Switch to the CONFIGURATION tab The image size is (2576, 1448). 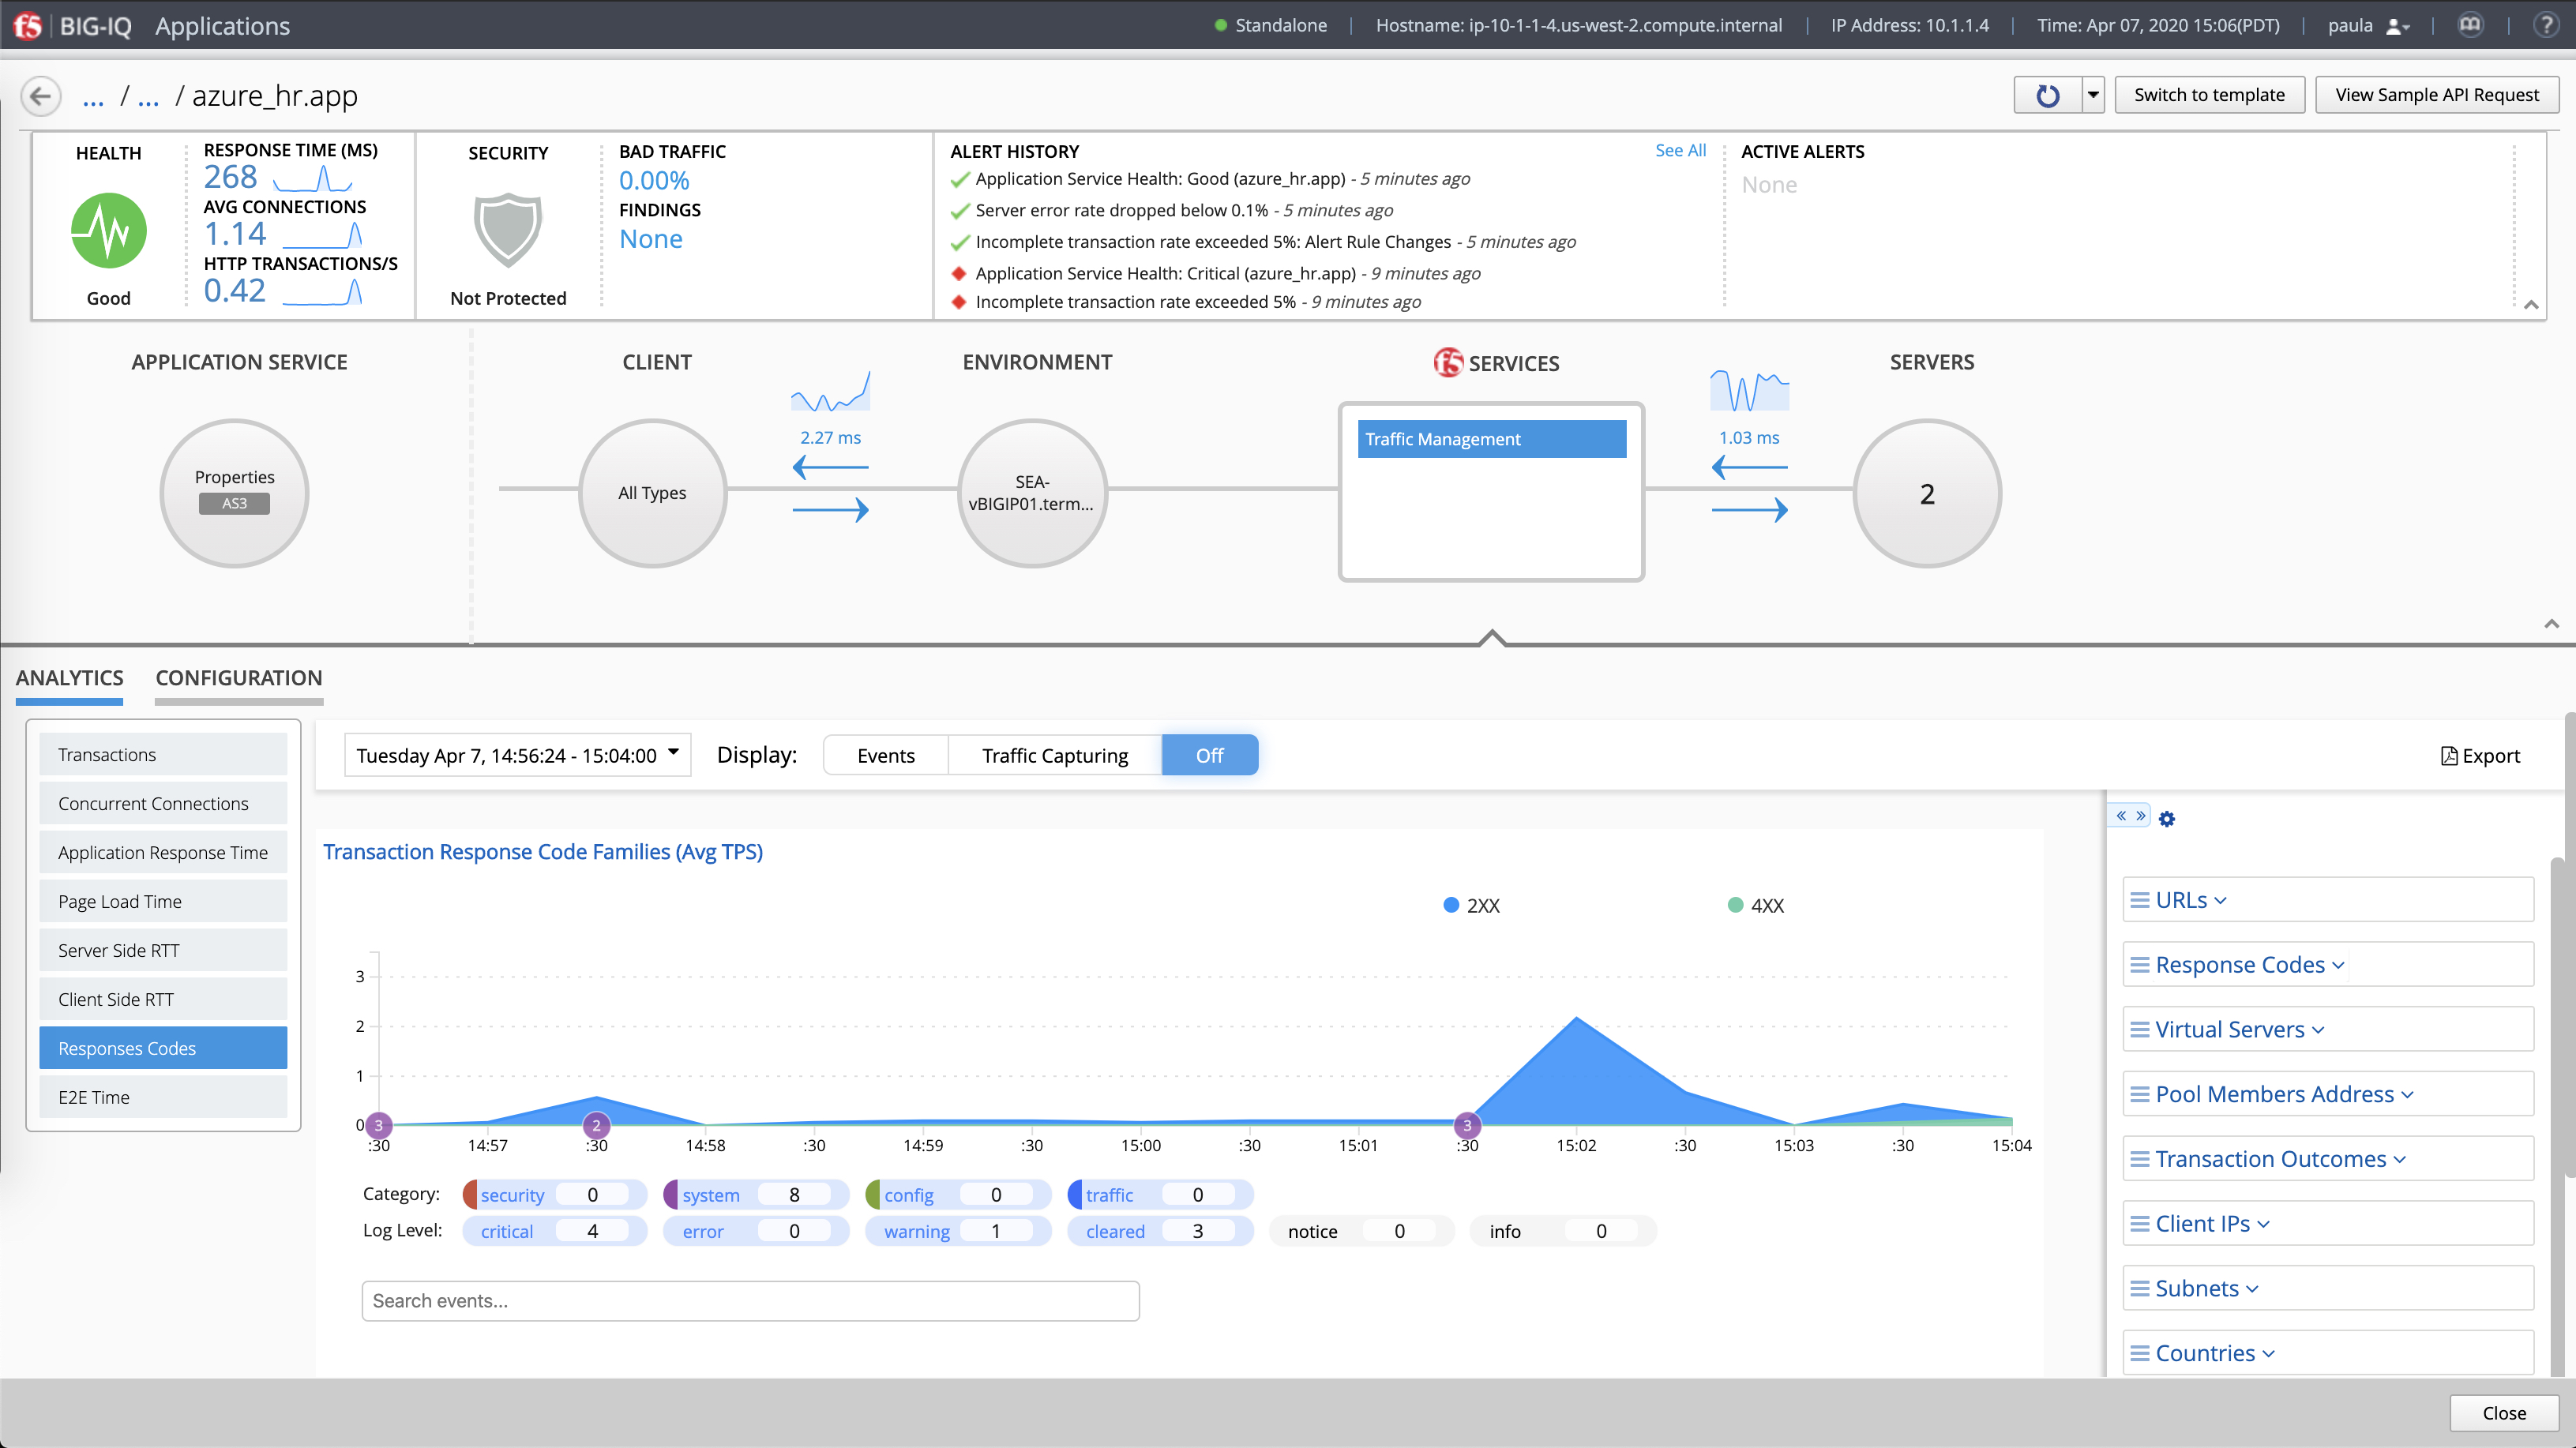coord(238,678)
